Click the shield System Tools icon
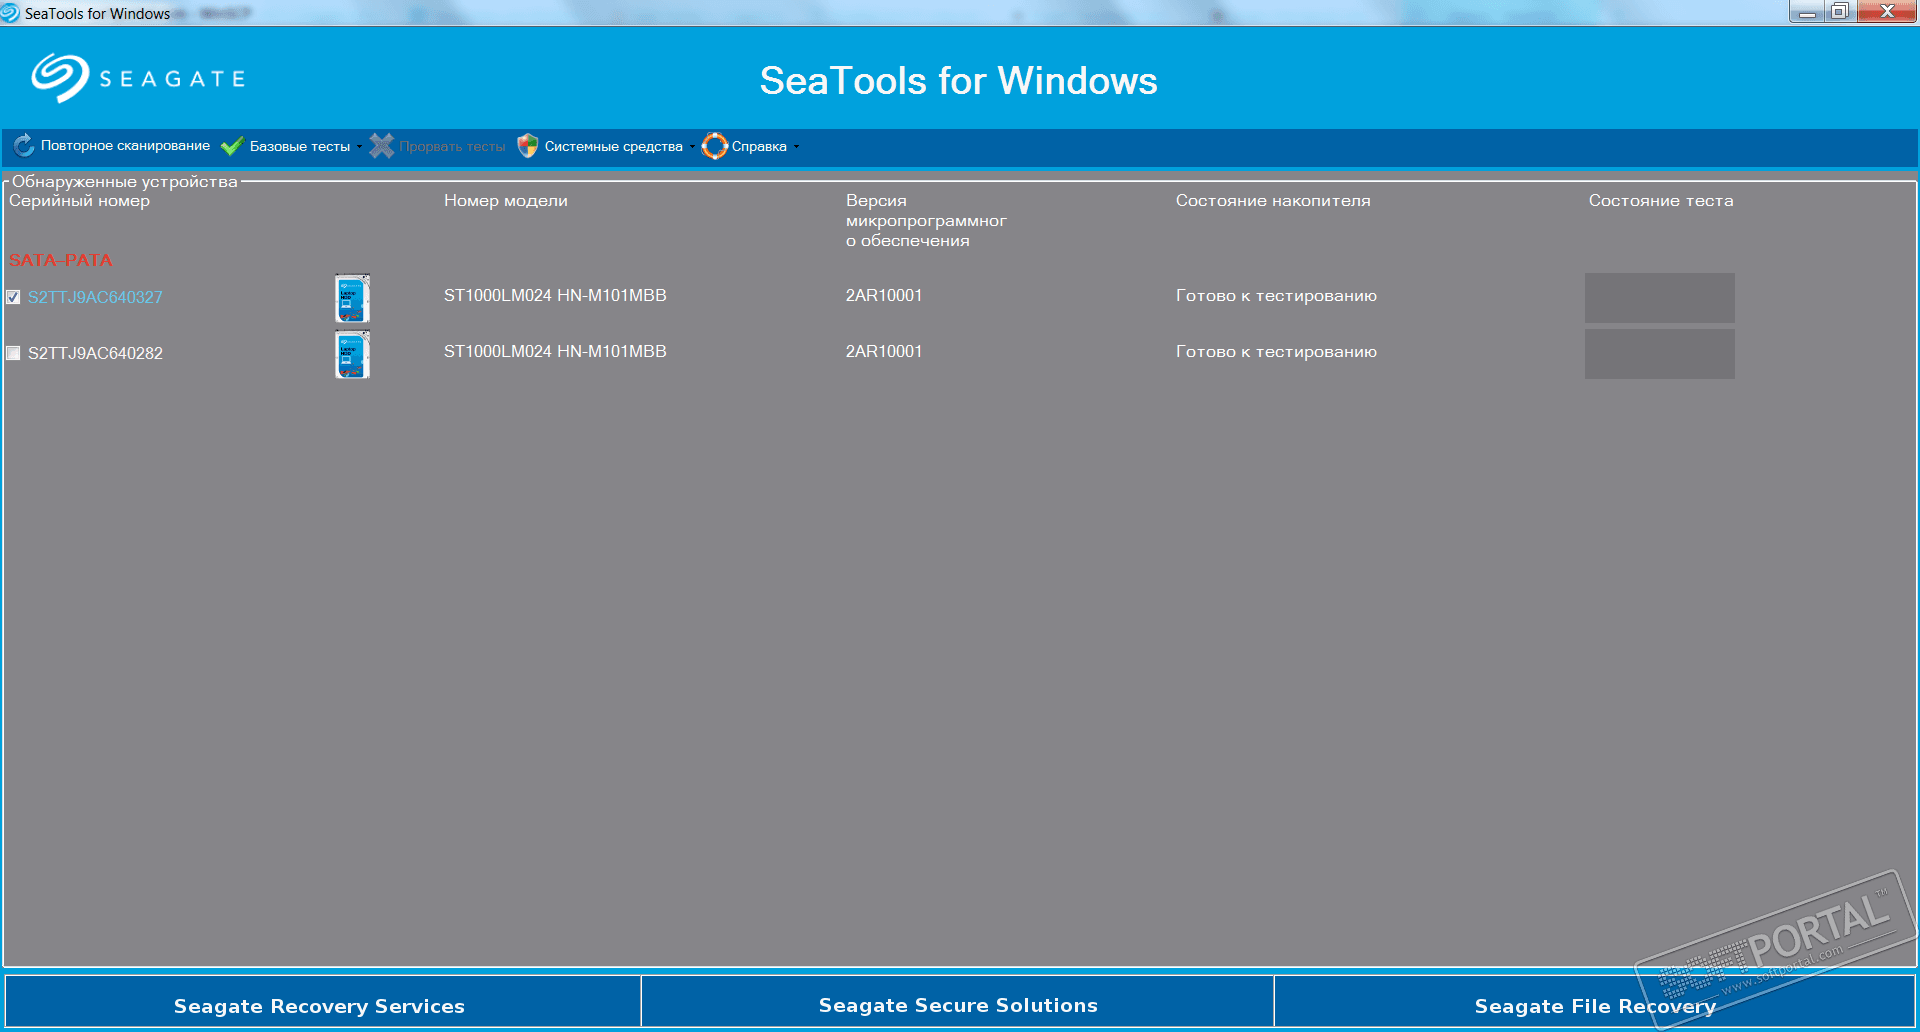The image size is (1920, 1032). (x=528, y=146)
